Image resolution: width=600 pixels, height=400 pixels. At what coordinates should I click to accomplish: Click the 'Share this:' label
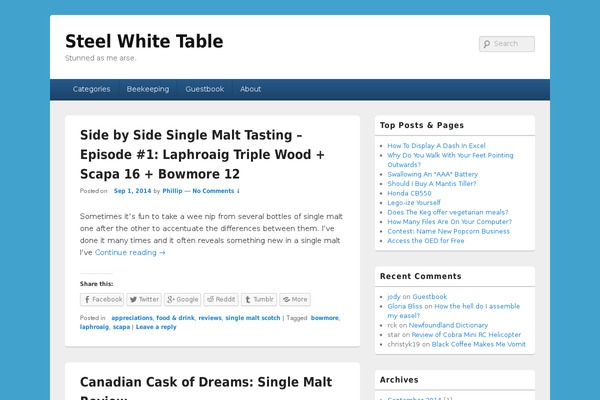(x=96, y=284)
